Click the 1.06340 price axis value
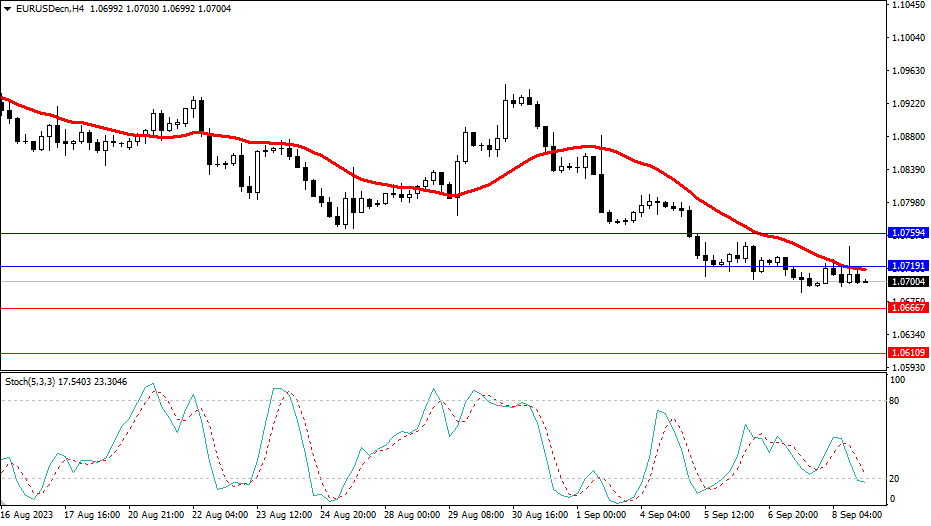 (908, 335)
